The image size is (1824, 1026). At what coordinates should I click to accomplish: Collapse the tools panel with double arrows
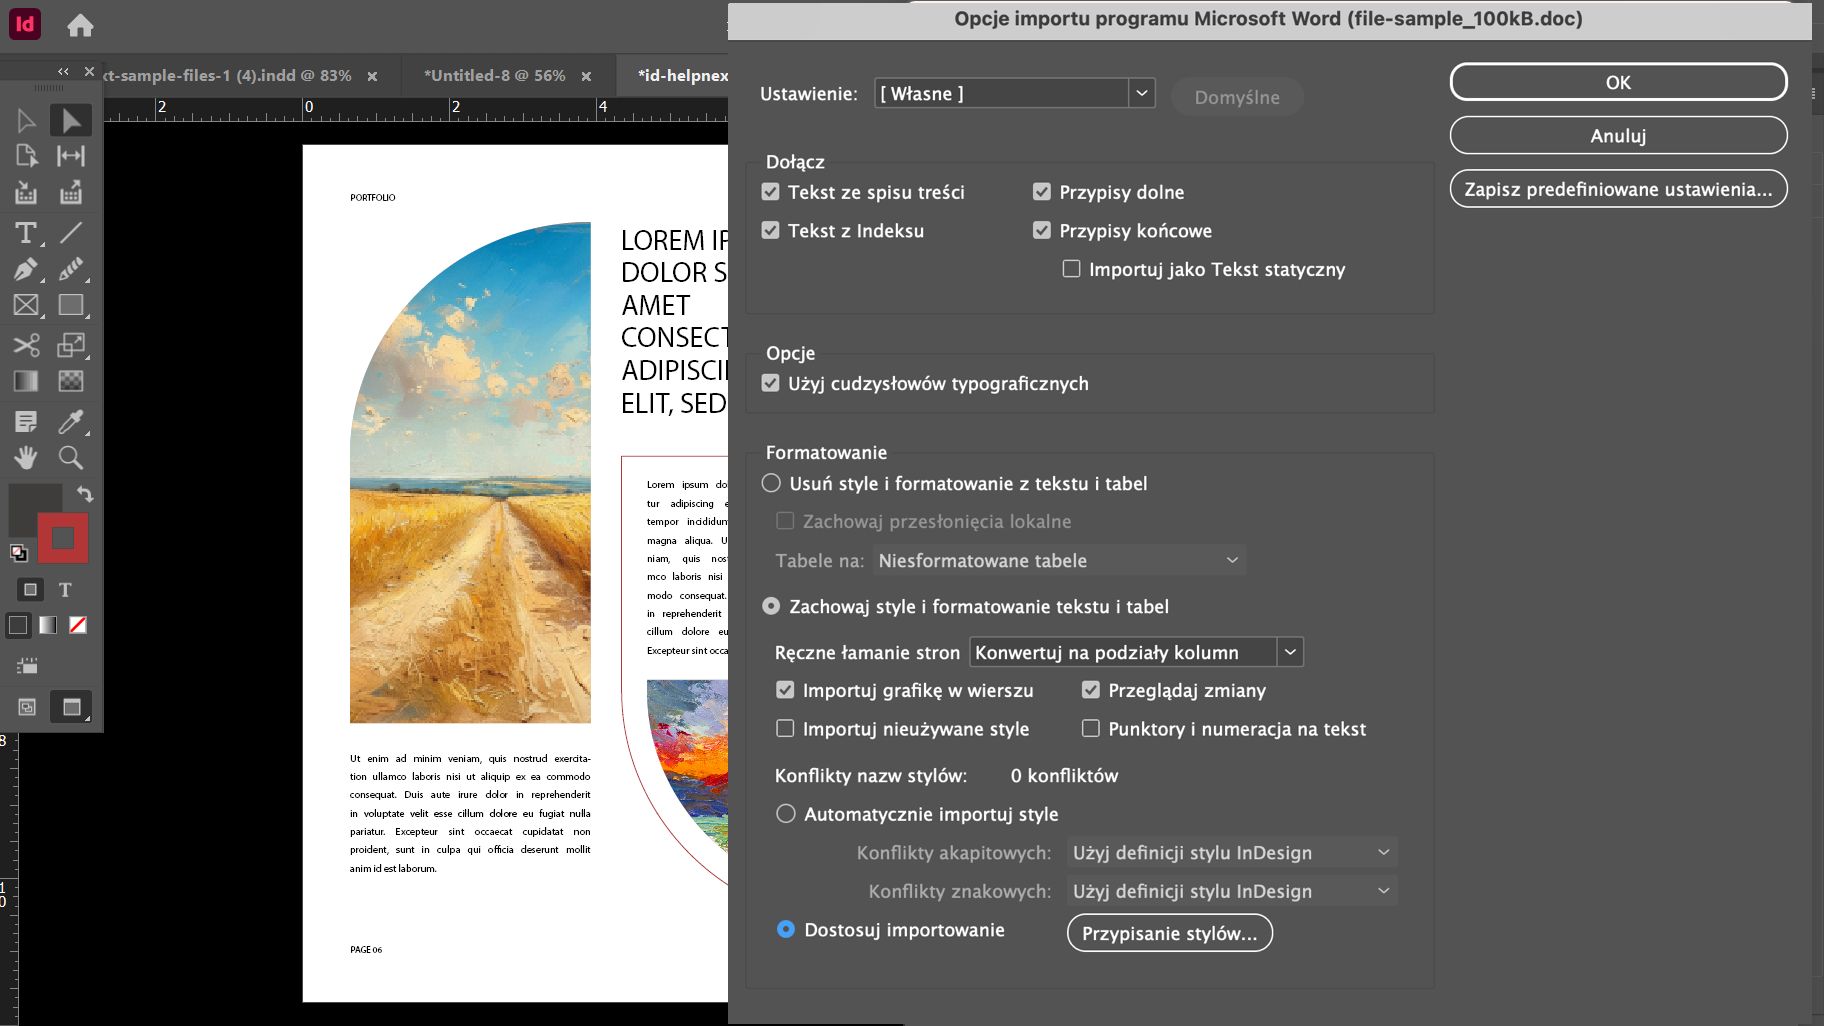[63, 71]
